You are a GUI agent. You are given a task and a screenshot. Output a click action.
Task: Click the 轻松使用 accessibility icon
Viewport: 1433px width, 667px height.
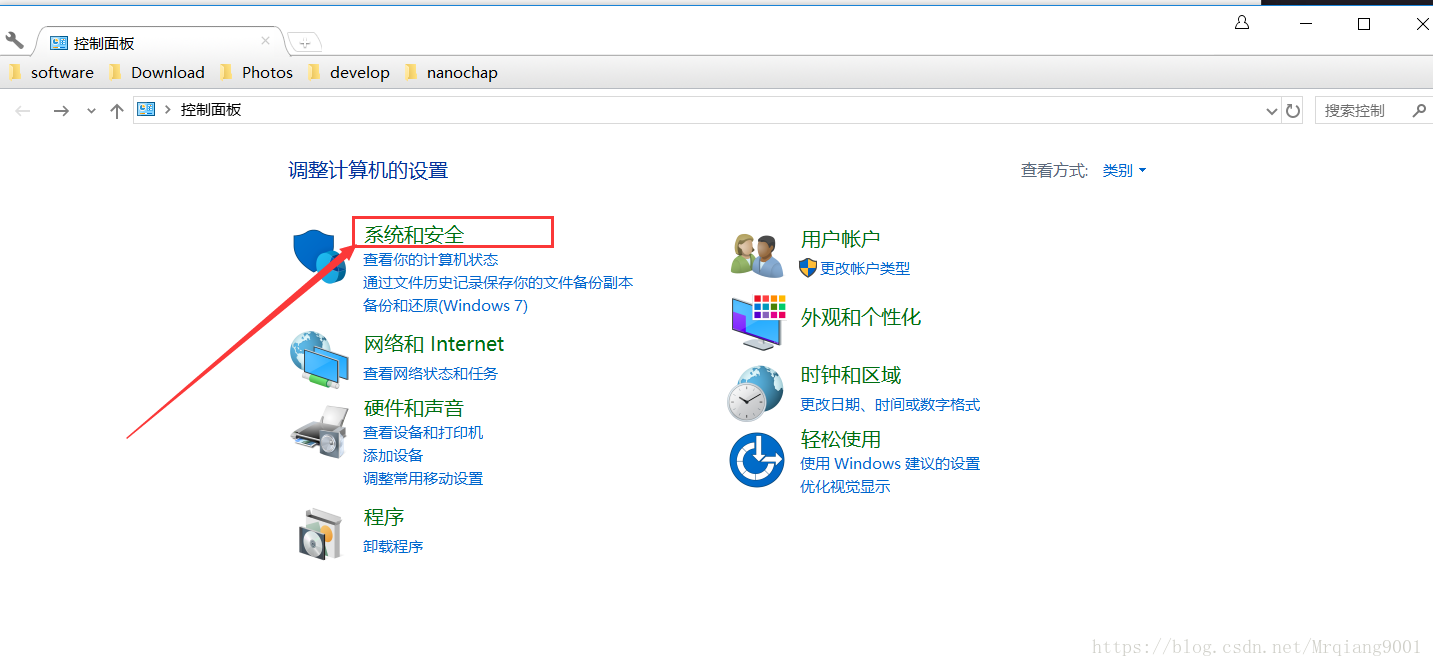click(x=757, y=460)
